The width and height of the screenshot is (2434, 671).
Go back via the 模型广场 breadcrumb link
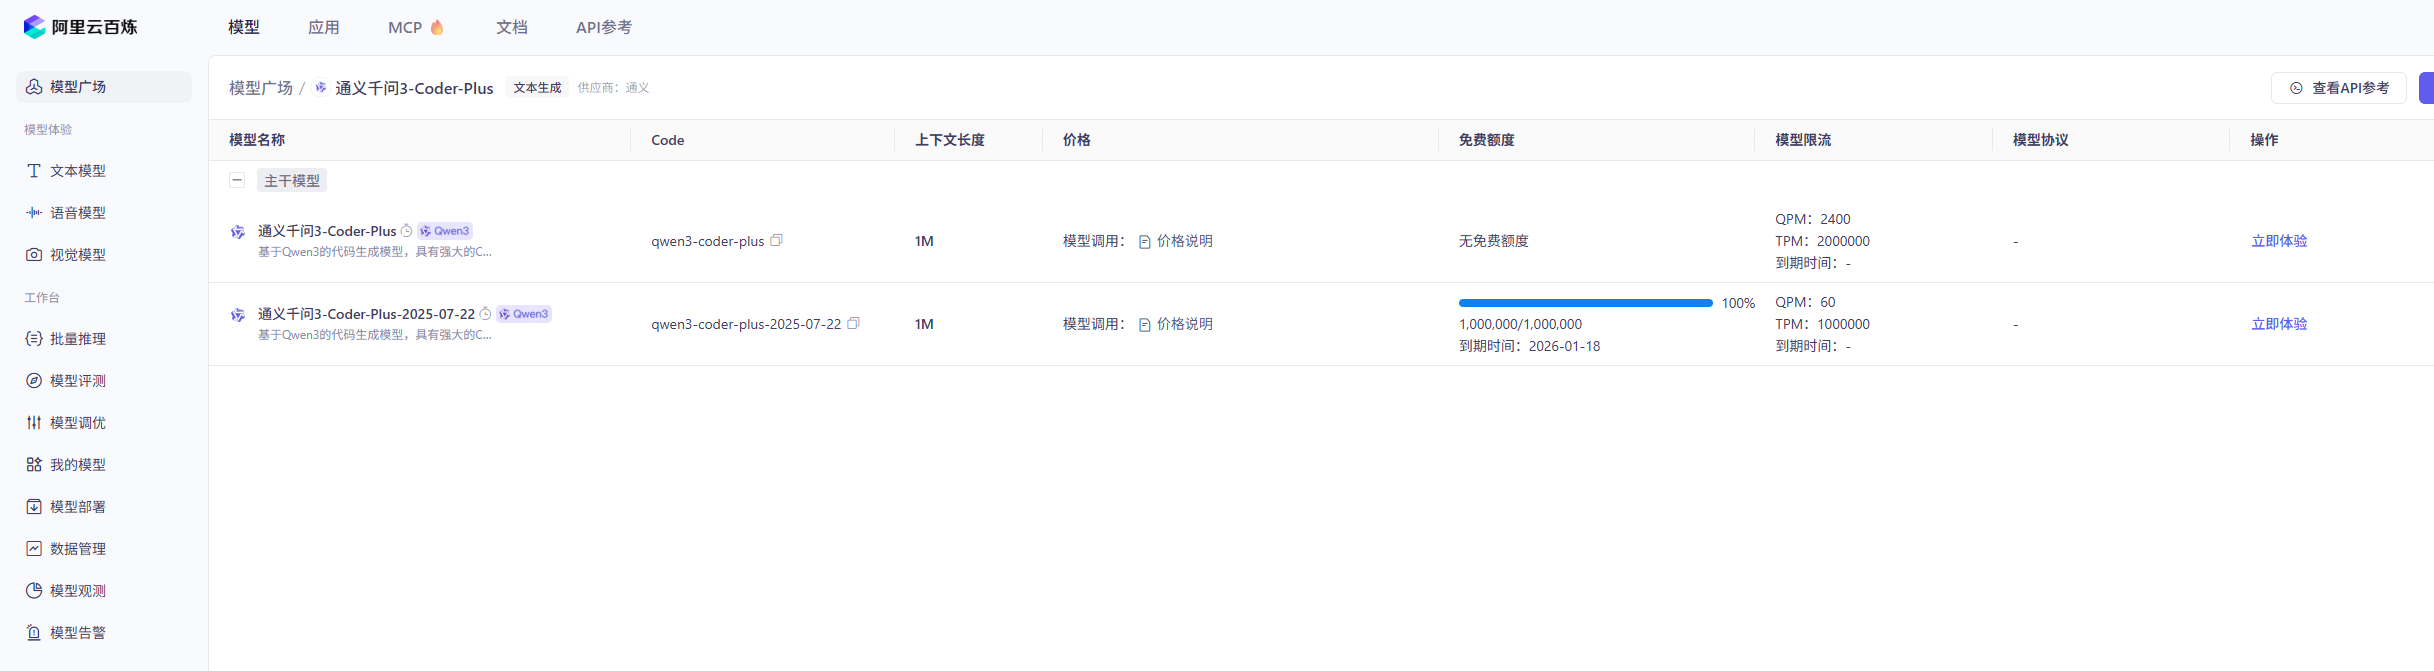261,88
